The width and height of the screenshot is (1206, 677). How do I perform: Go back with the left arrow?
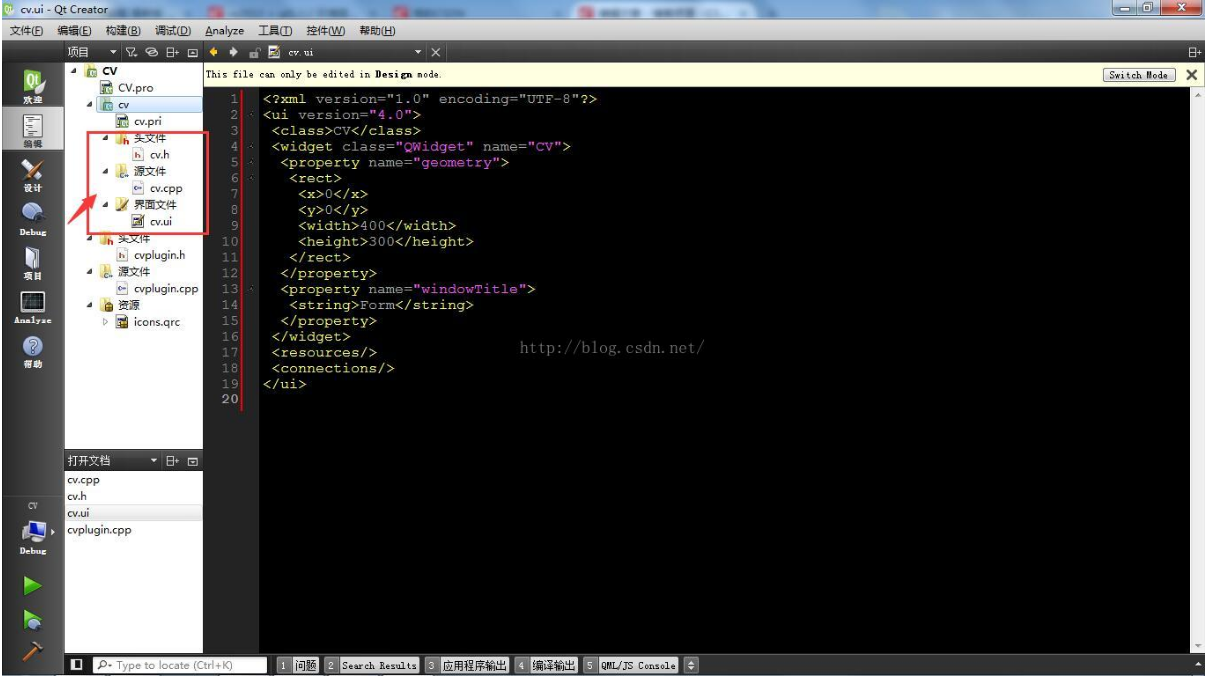215,52
